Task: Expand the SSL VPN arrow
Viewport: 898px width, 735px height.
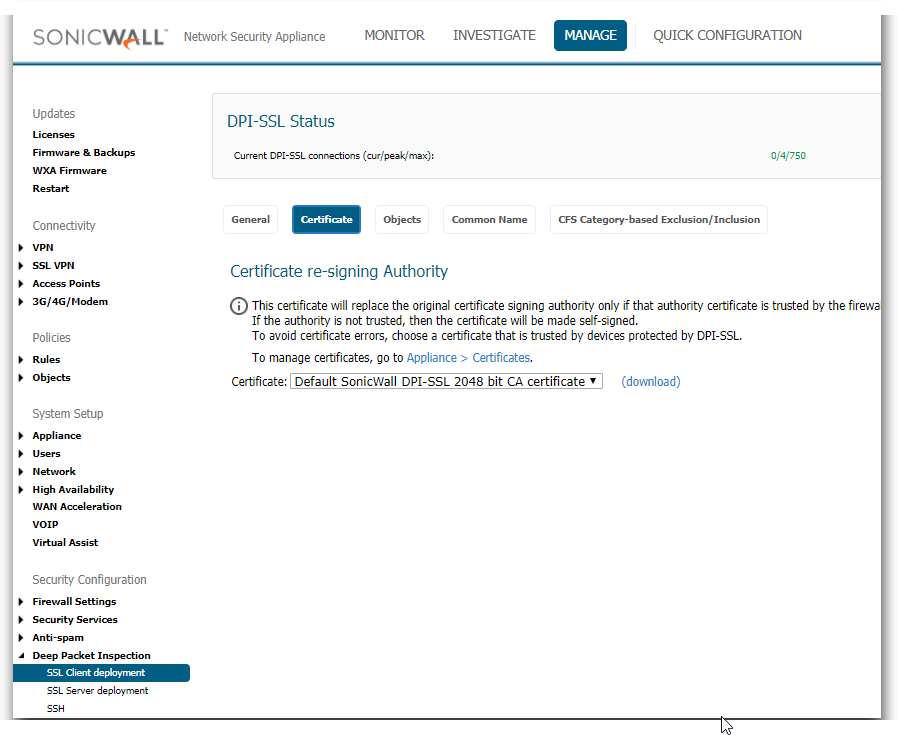Action: coord(21,266)
